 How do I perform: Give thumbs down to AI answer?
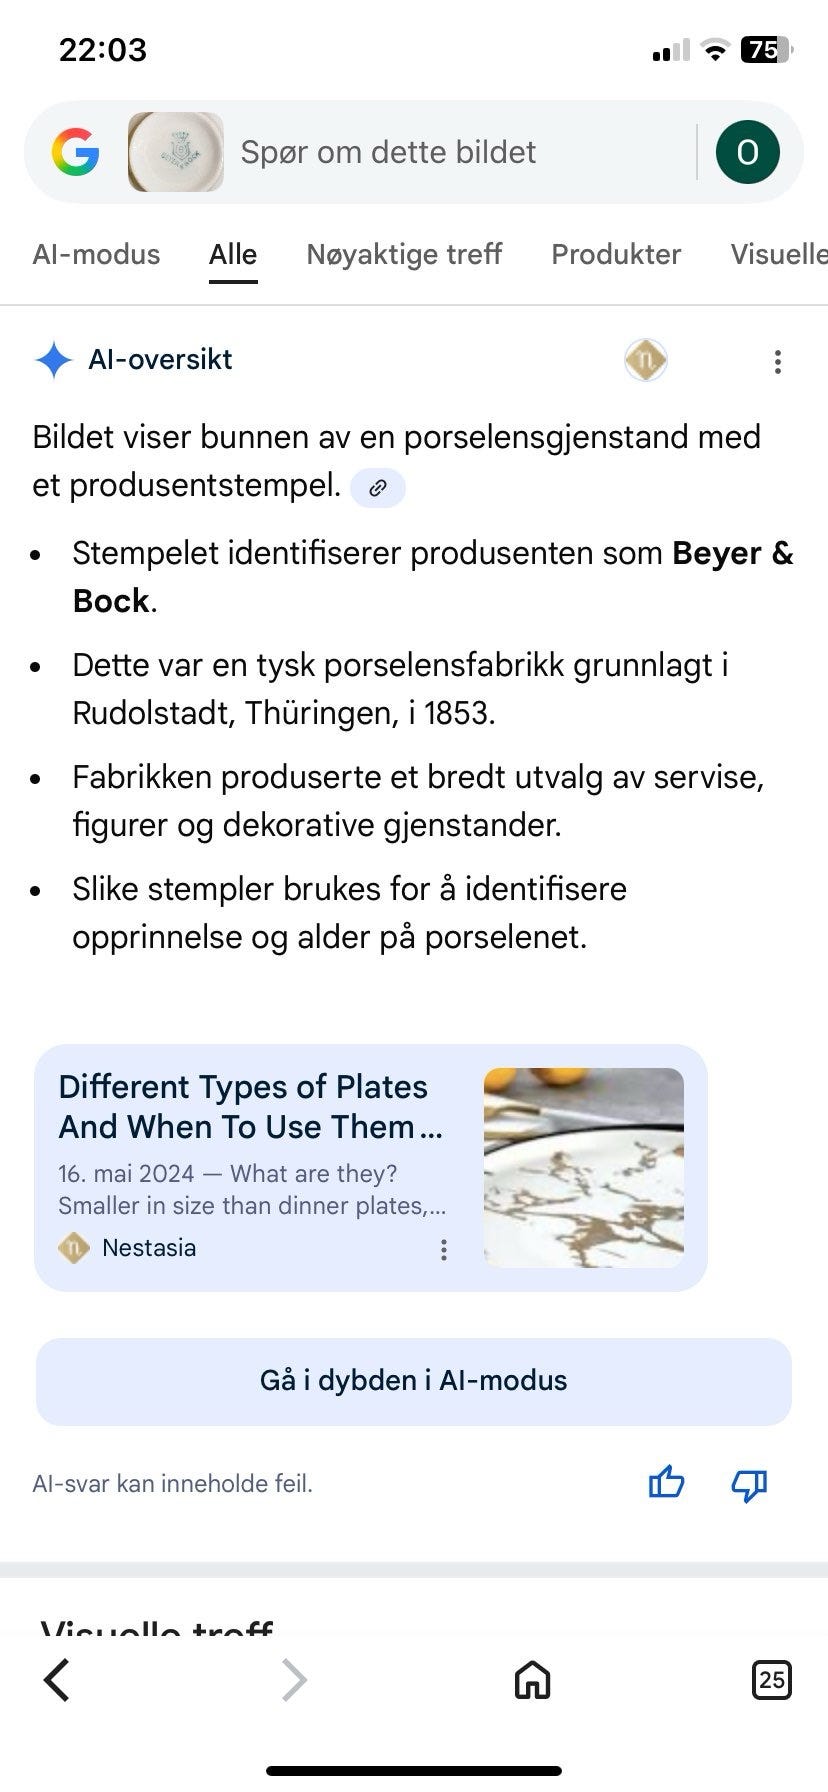[749, 1484]
